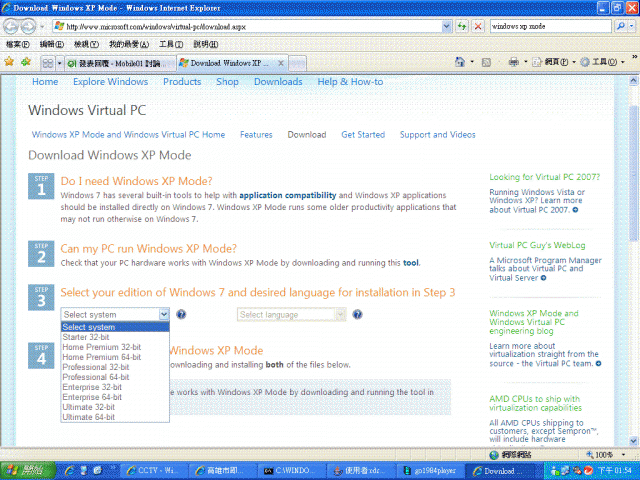Screen dimensions: 640x480
Task: Click the address bar URL field
Action: pos(247,27)
